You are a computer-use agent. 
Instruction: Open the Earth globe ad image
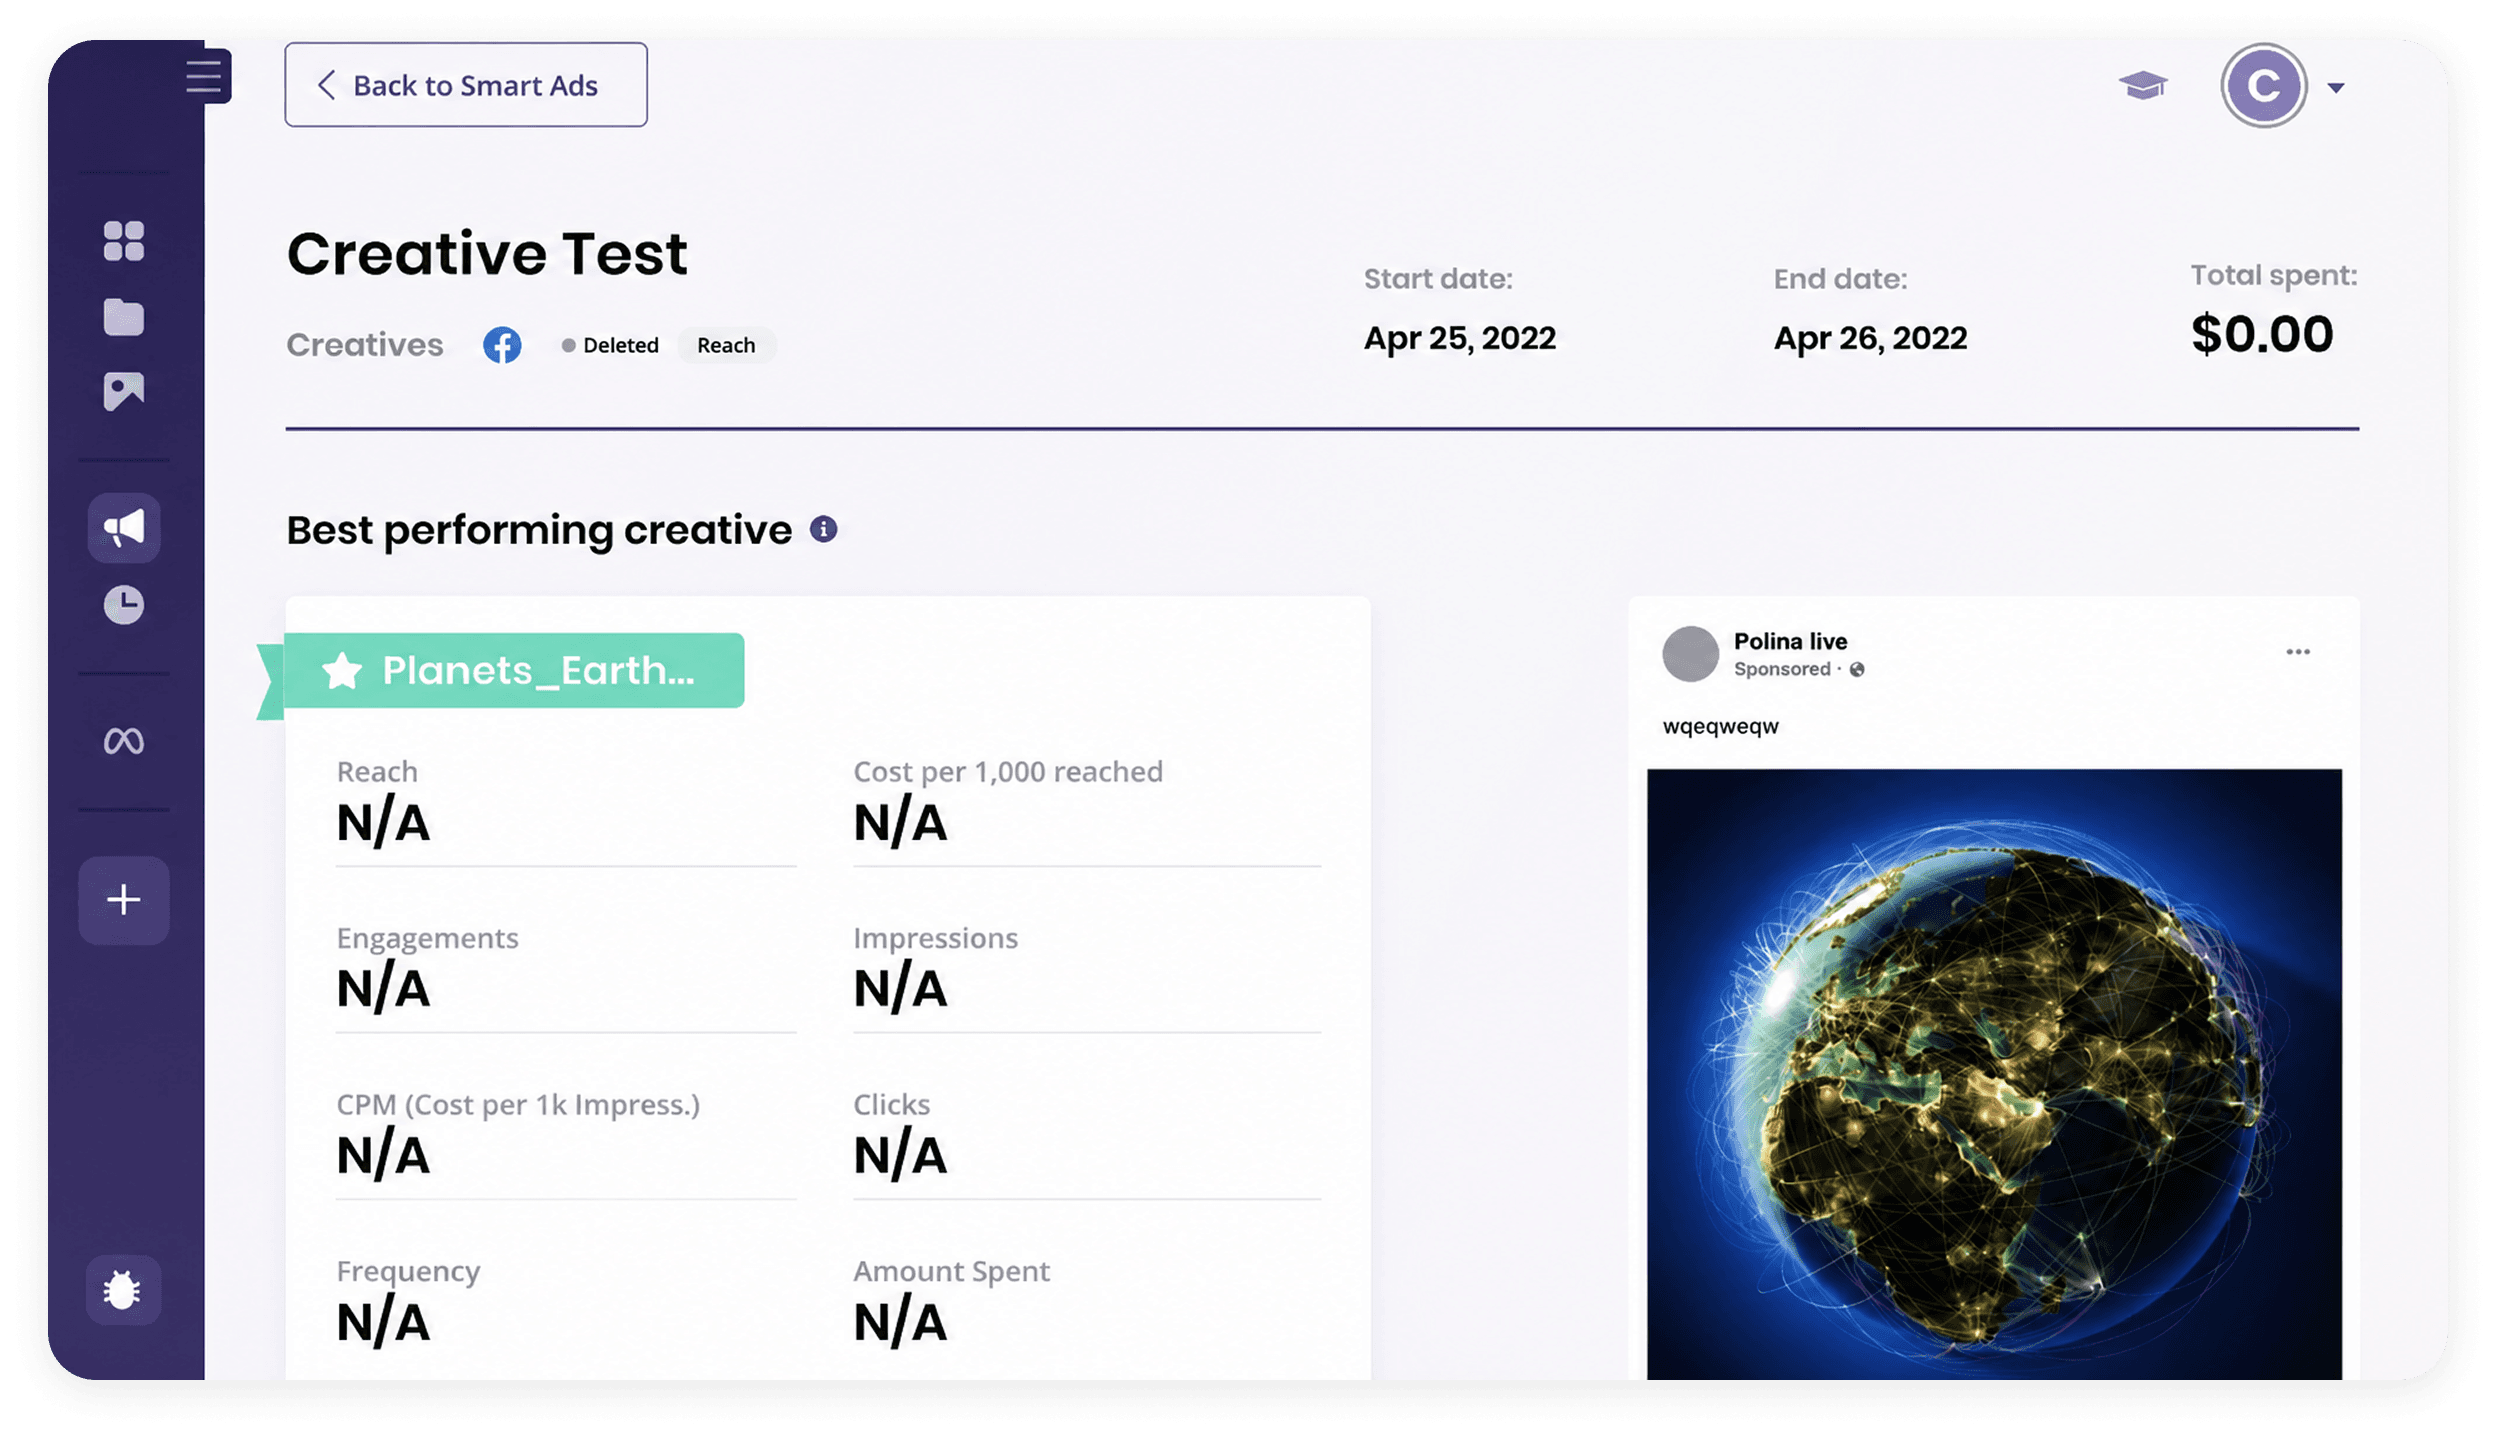pos(1994,1074)
